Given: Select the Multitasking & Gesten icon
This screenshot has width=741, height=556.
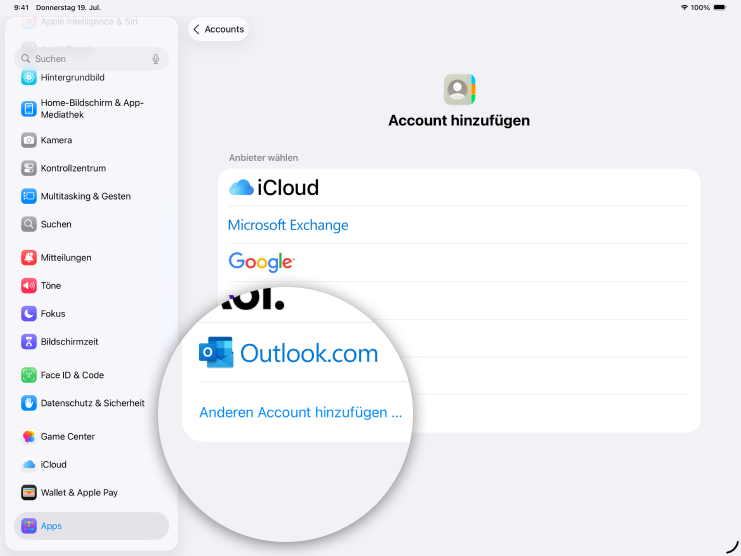Looking at the screenshot, I should [x=29, y=196].
